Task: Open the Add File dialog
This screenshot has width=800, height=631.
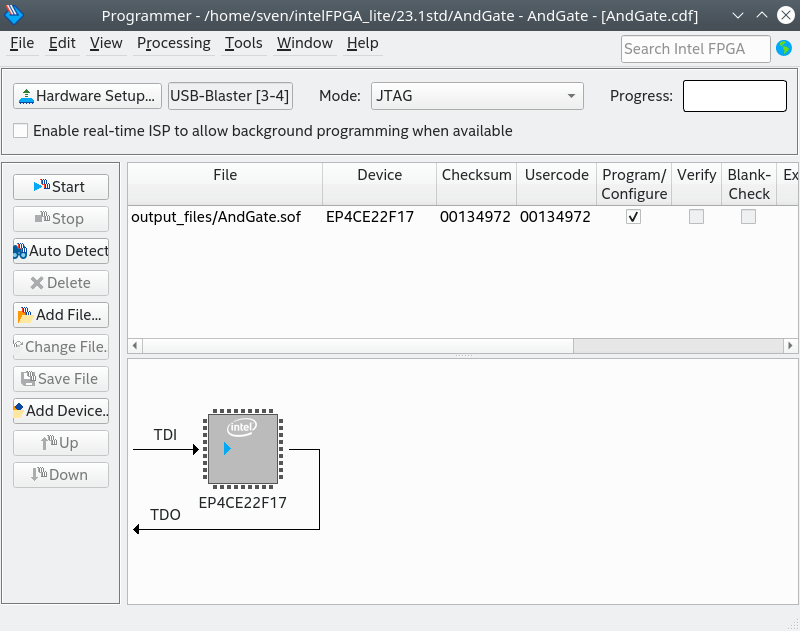Action: 61,315
